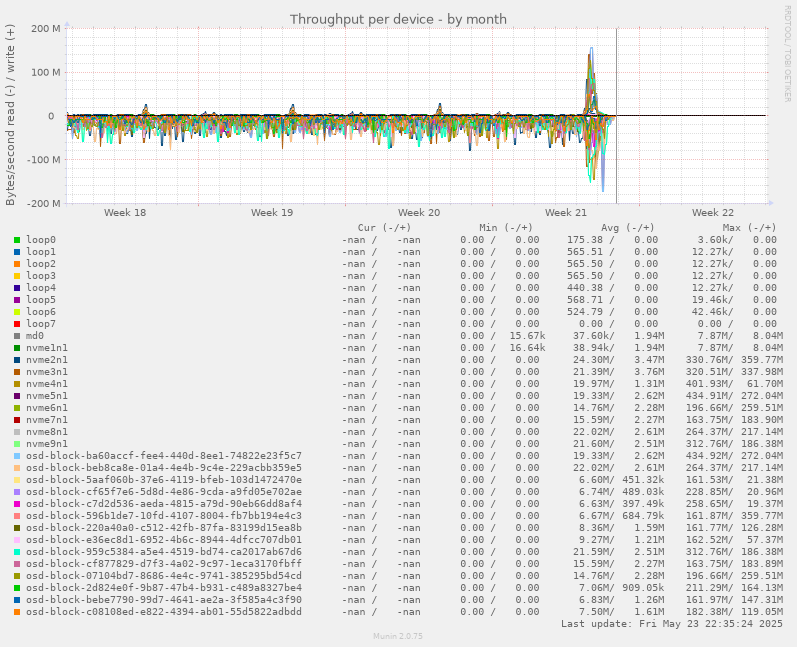
Task: Click the nvme3n1 device label
Action: [47, 372]
